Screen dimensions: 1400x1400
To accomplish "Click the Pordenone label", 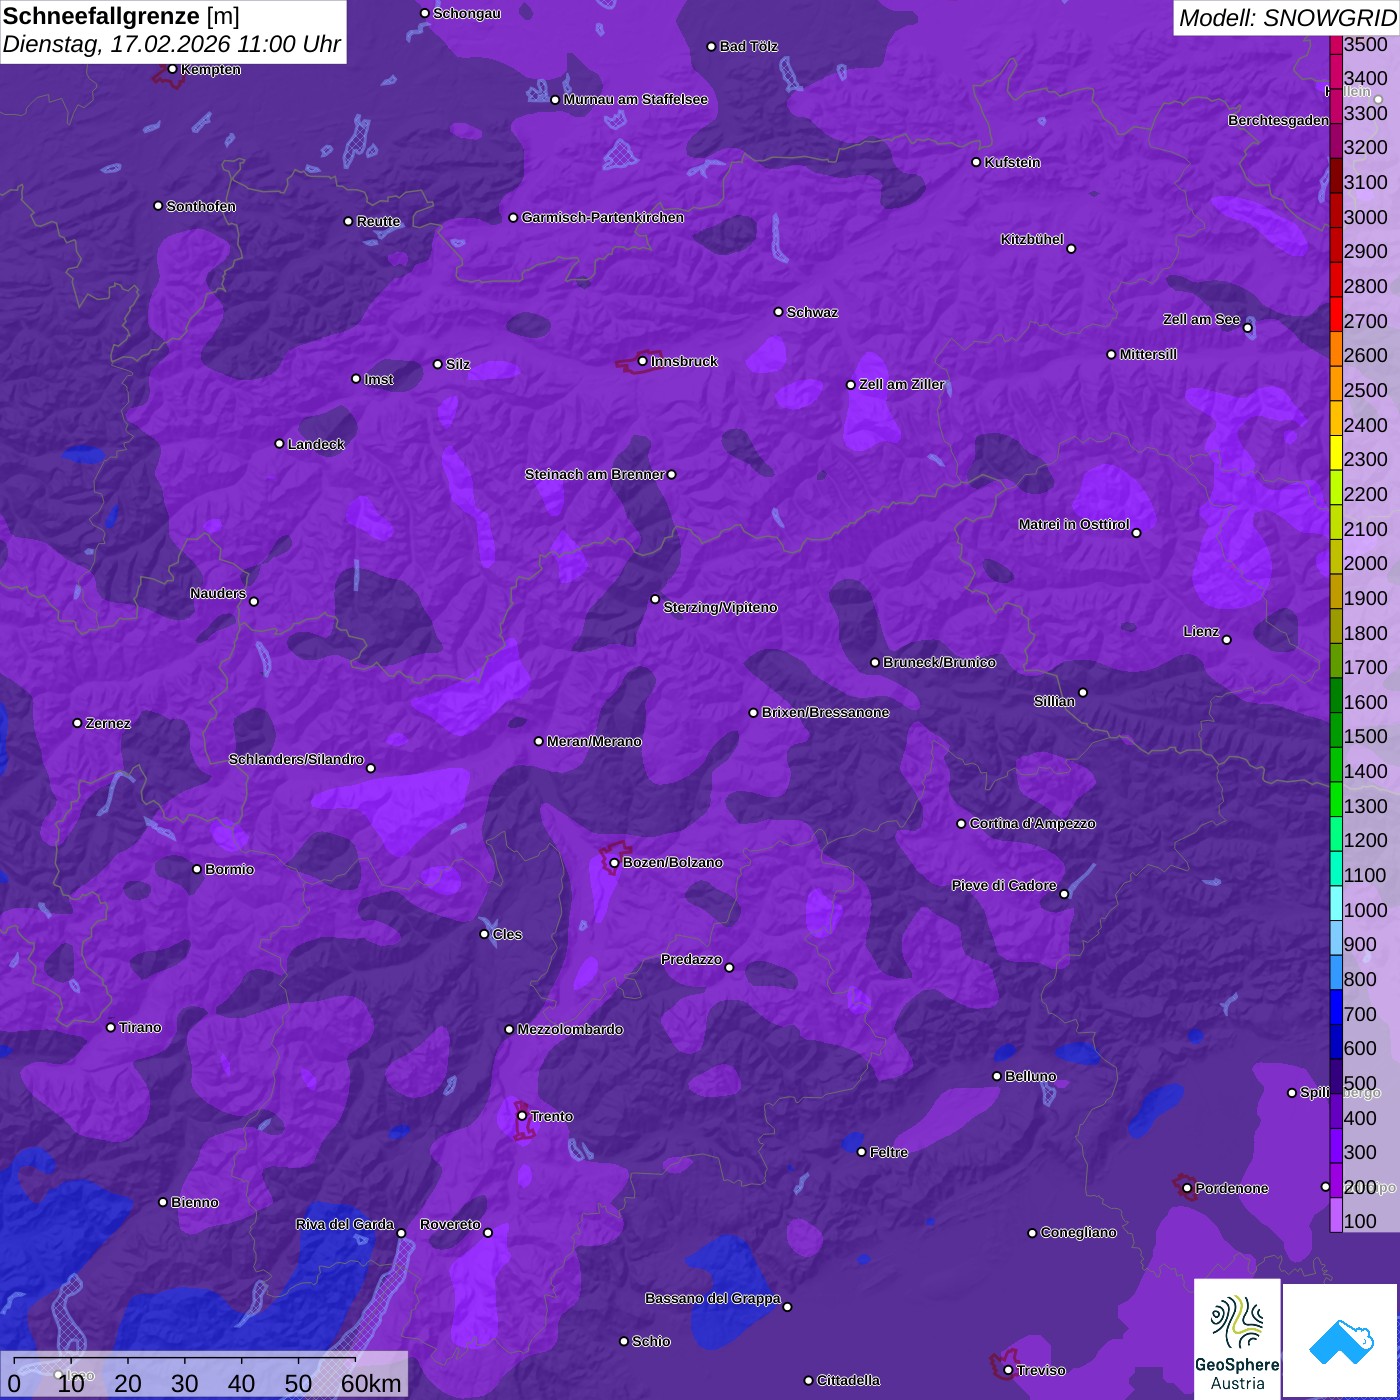I will [x=1231, y=1188].
